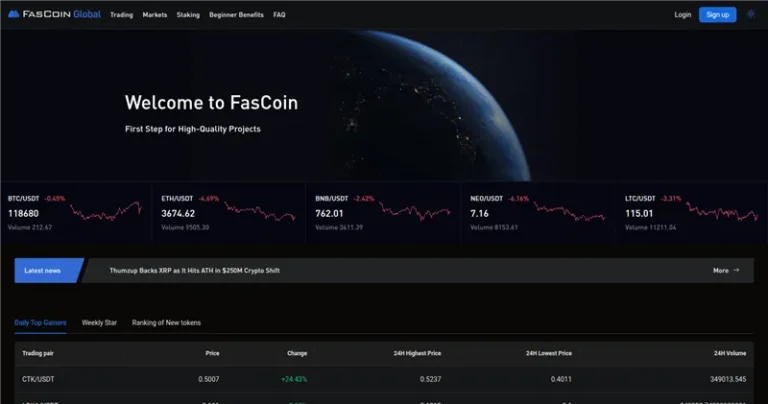
Task: Click the ETH/USDT price chart sparkline
Action: coord(260,211)
